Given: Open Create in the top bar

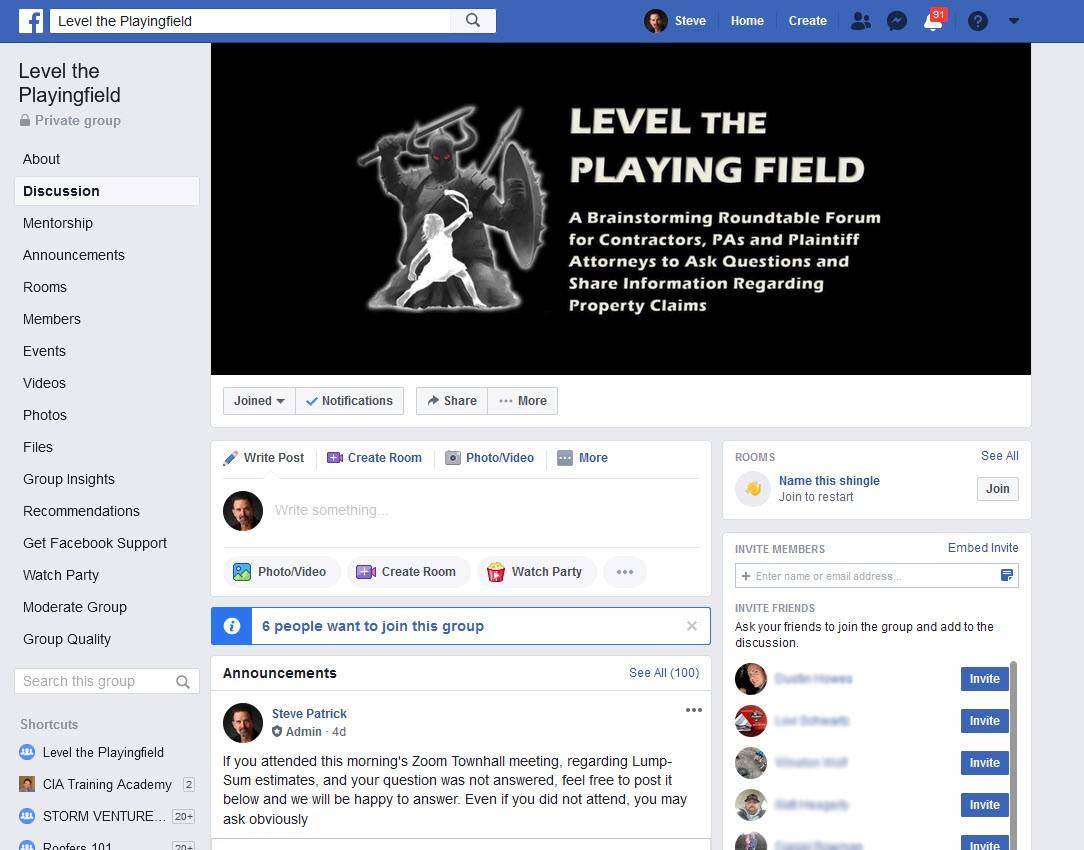Looking at the screenshot, I should (807, 21).
